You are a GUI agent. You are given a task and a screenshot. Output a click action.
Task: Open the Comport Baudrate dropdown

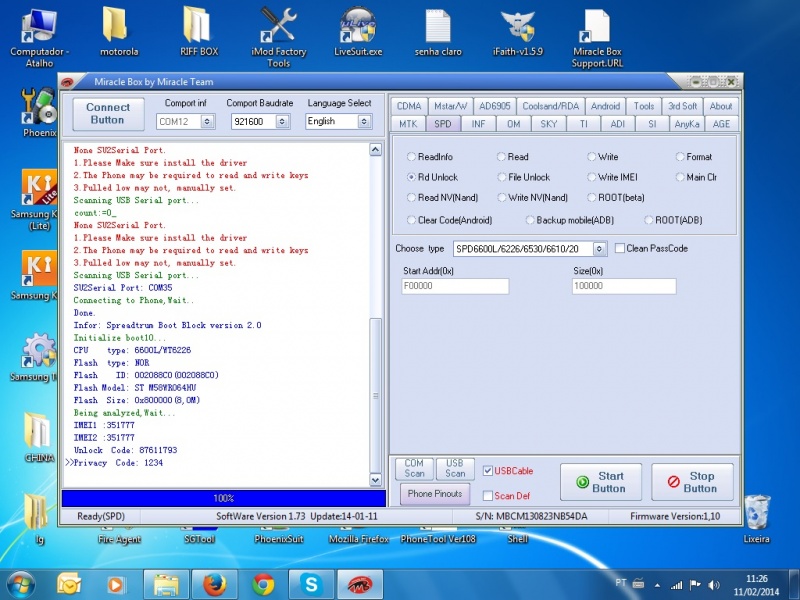coord(282,121)
